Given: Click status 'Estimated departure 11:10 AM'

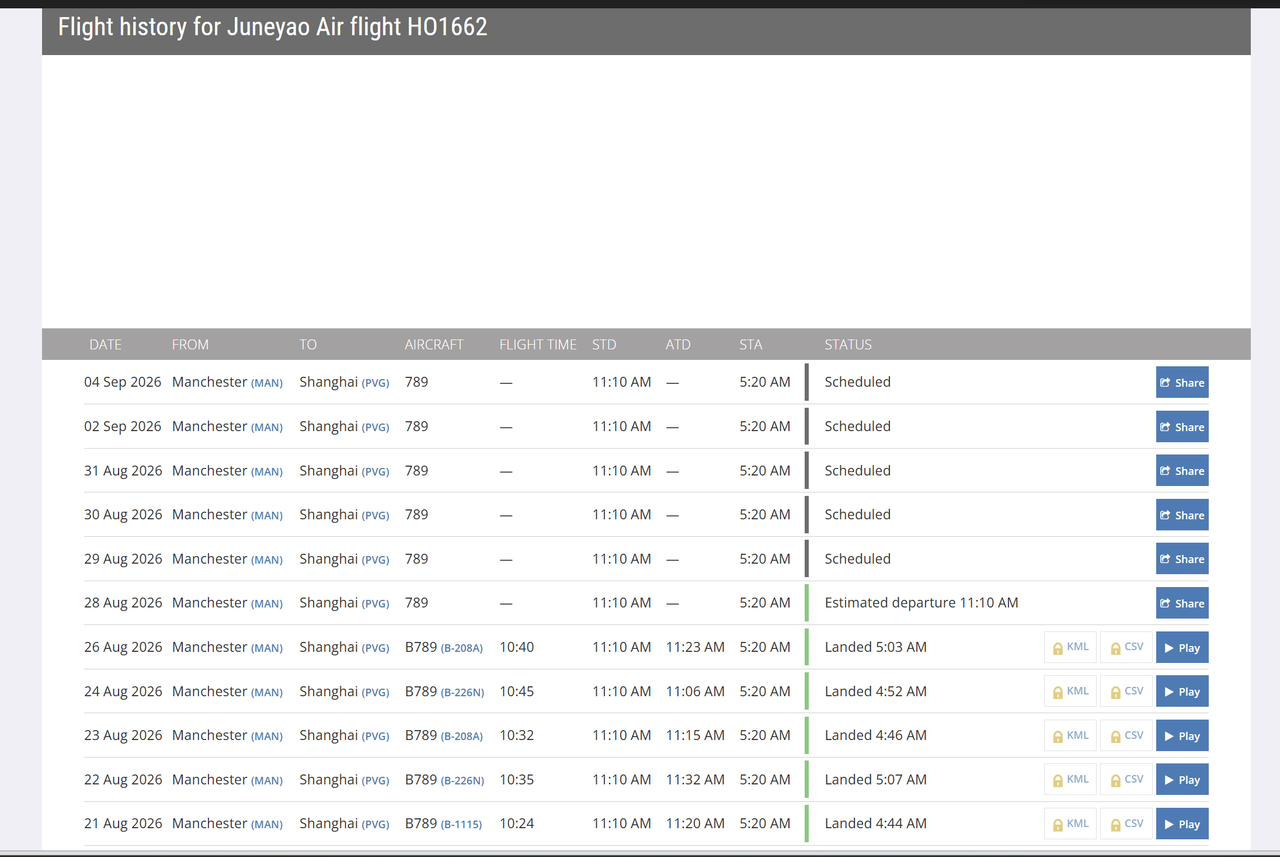Looking at the screenshot, I should click(x=922, y=603).
